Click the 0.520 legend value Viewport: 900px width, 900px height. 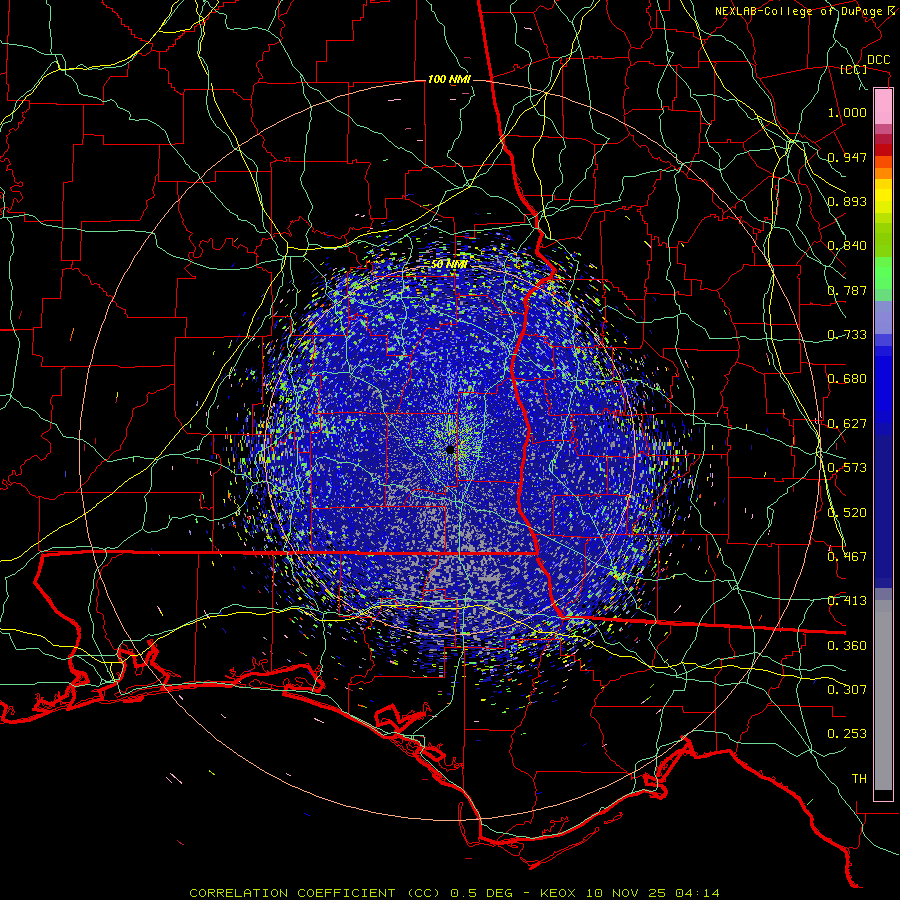pos(847,513)
